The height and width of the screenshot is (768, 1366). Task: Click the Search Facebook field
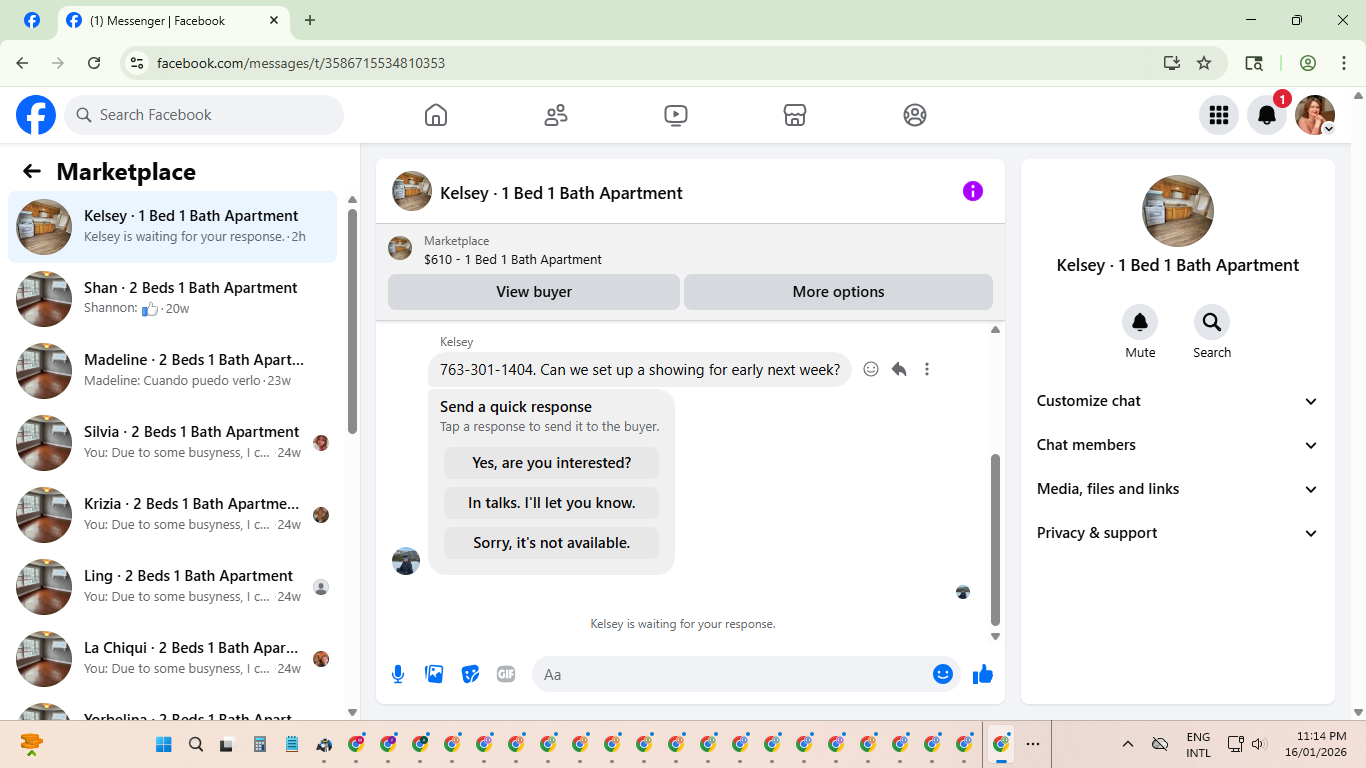[204, 115]
